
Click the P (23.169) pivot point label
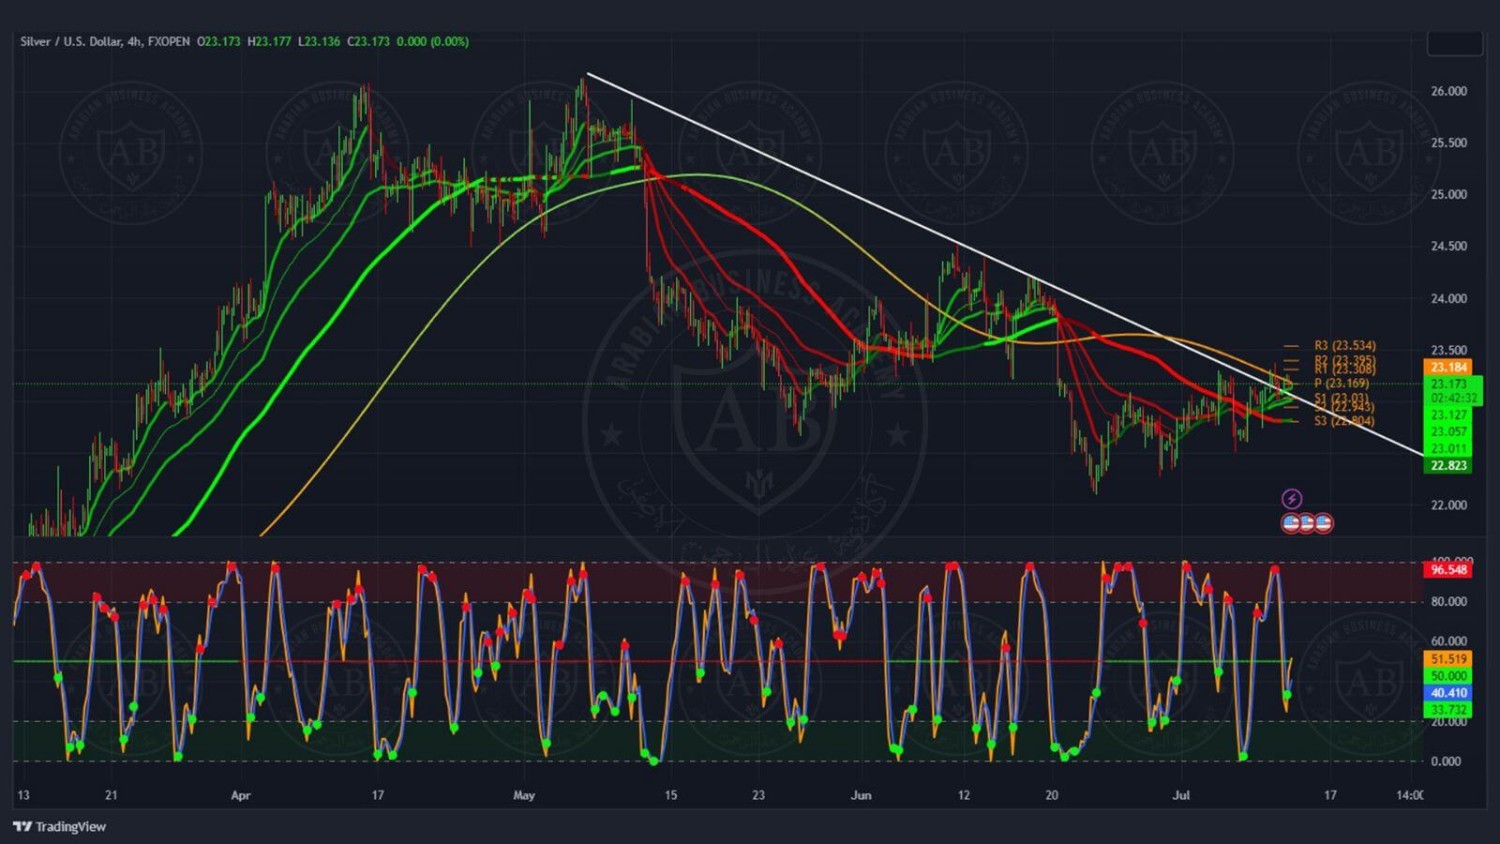click(x=1341, y=383)
